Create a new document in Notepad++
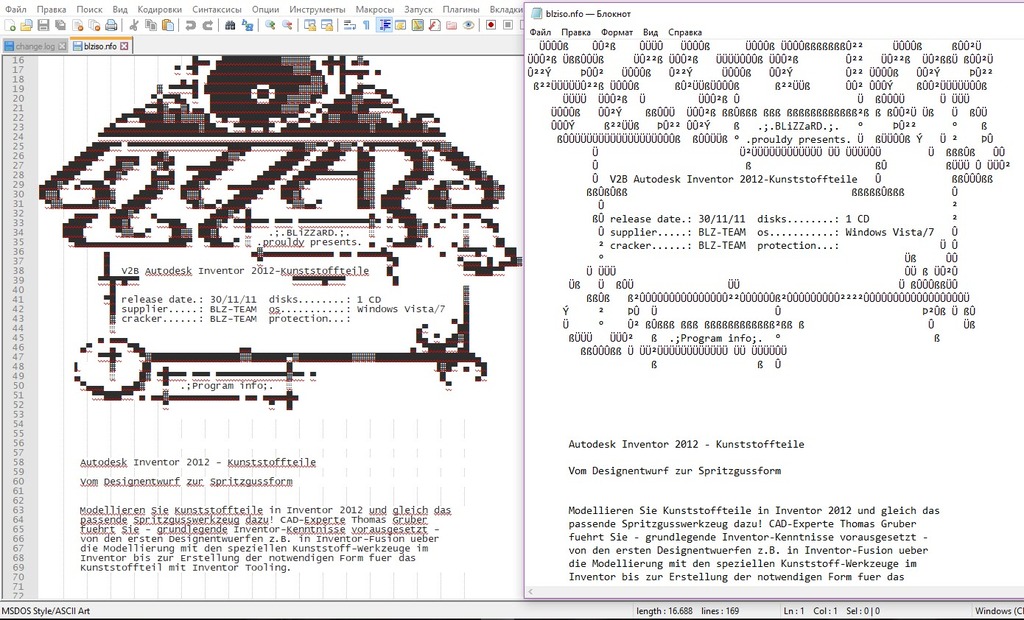Screen dimensions: 1024x620 (x=10, y=25)
